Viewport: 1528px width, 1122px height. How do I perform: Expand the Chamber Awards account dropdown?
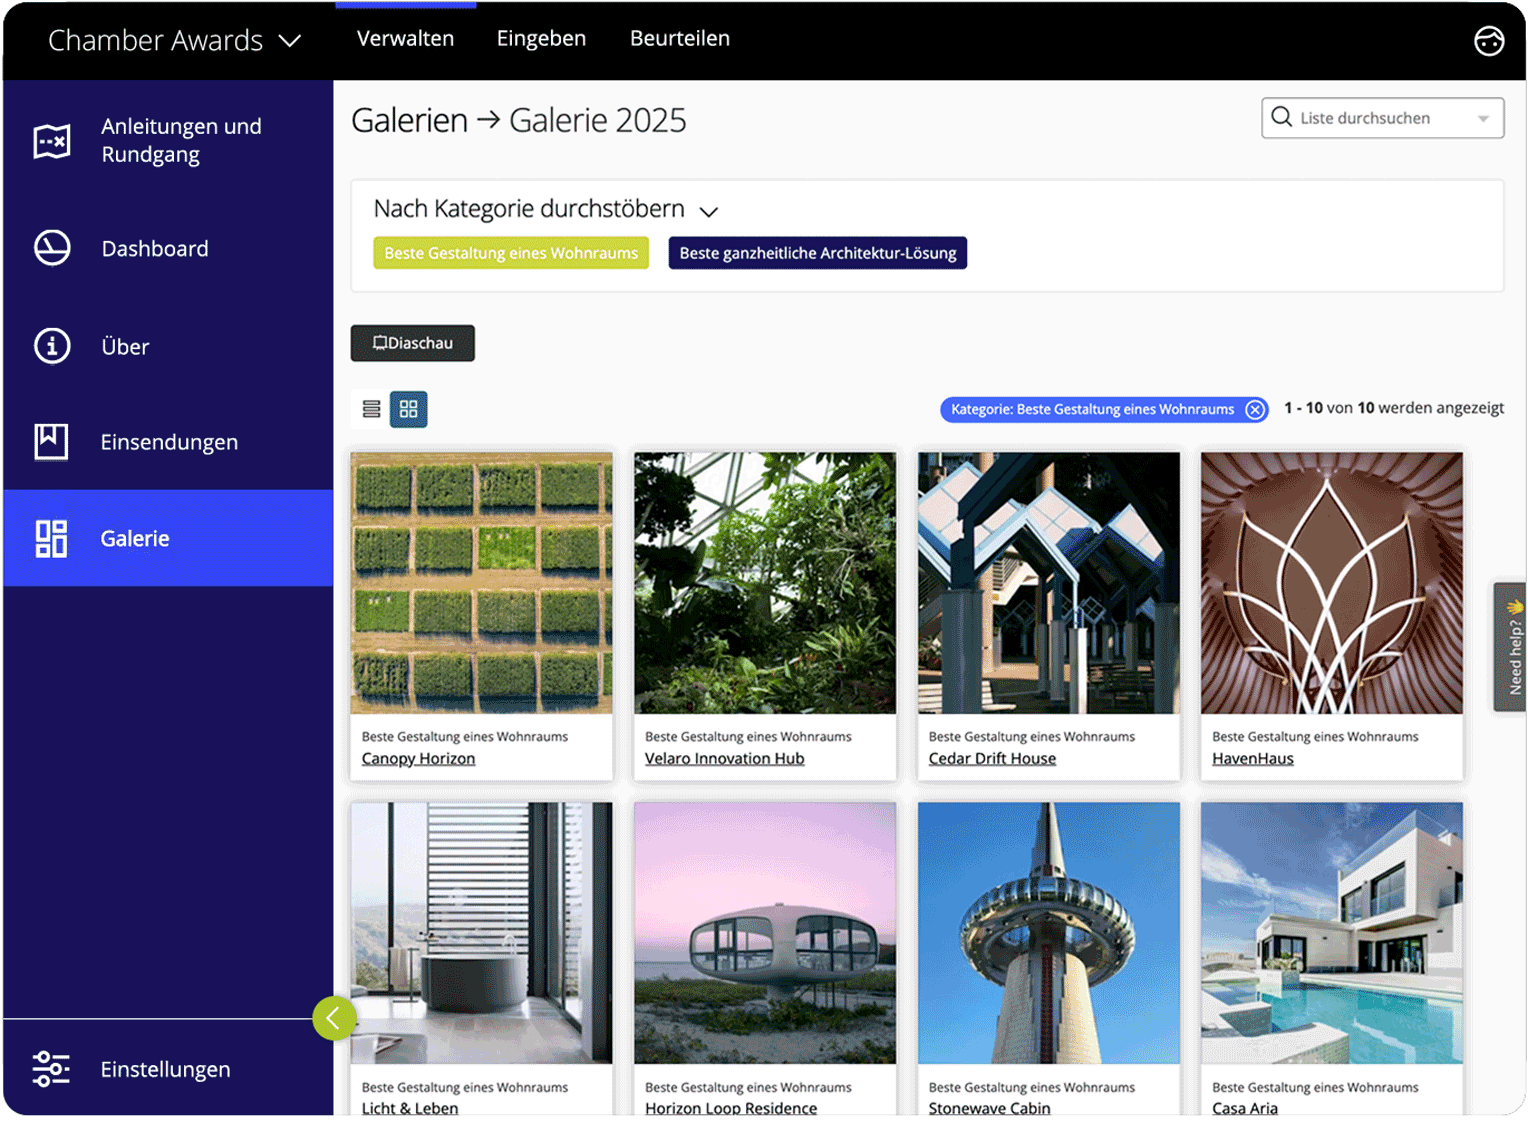point(290,41)
